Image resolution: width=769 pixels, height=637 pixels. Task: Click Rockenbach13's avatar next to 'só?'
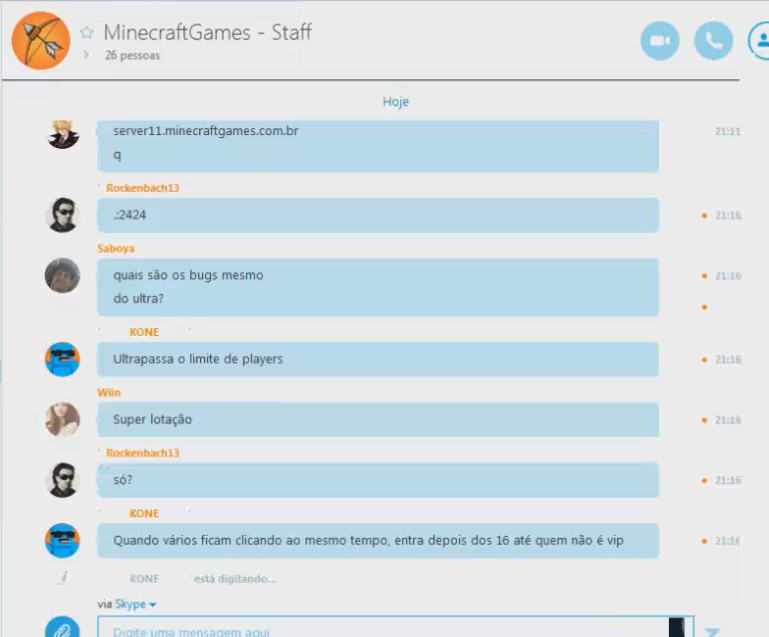pos(62,480)
